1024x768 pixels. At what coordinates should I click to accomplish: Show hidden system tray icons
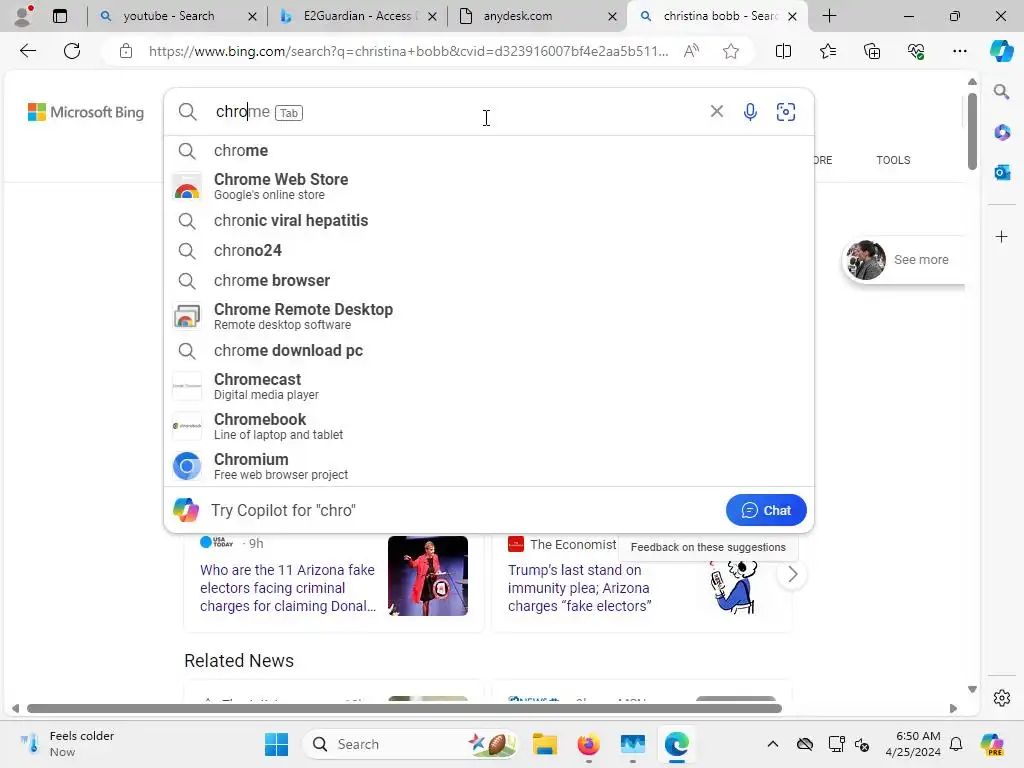point(773,744)
